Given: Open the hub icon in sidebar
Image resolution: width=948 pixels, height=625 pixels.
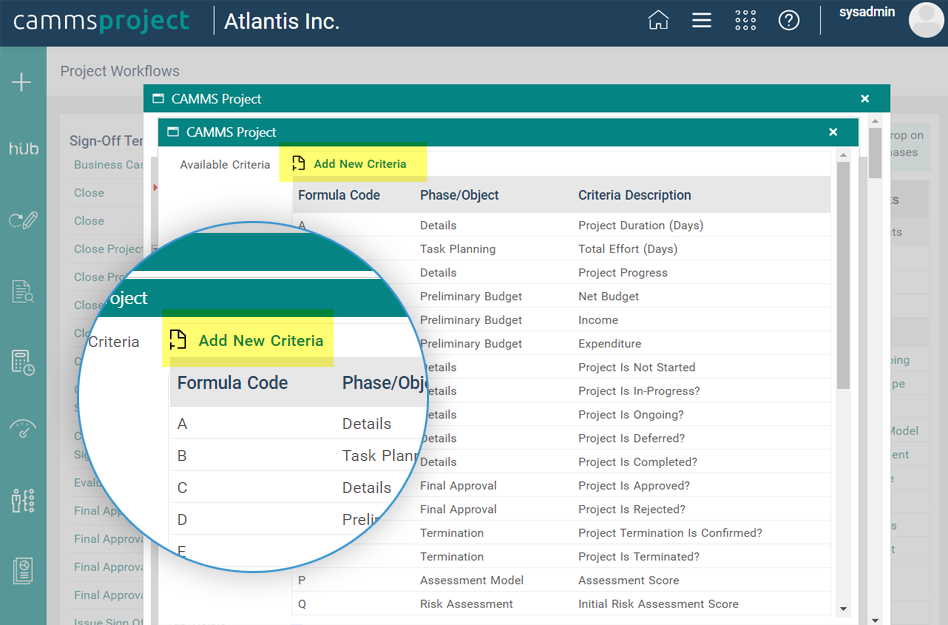Looking at the screenshot, I should (24, 148).
